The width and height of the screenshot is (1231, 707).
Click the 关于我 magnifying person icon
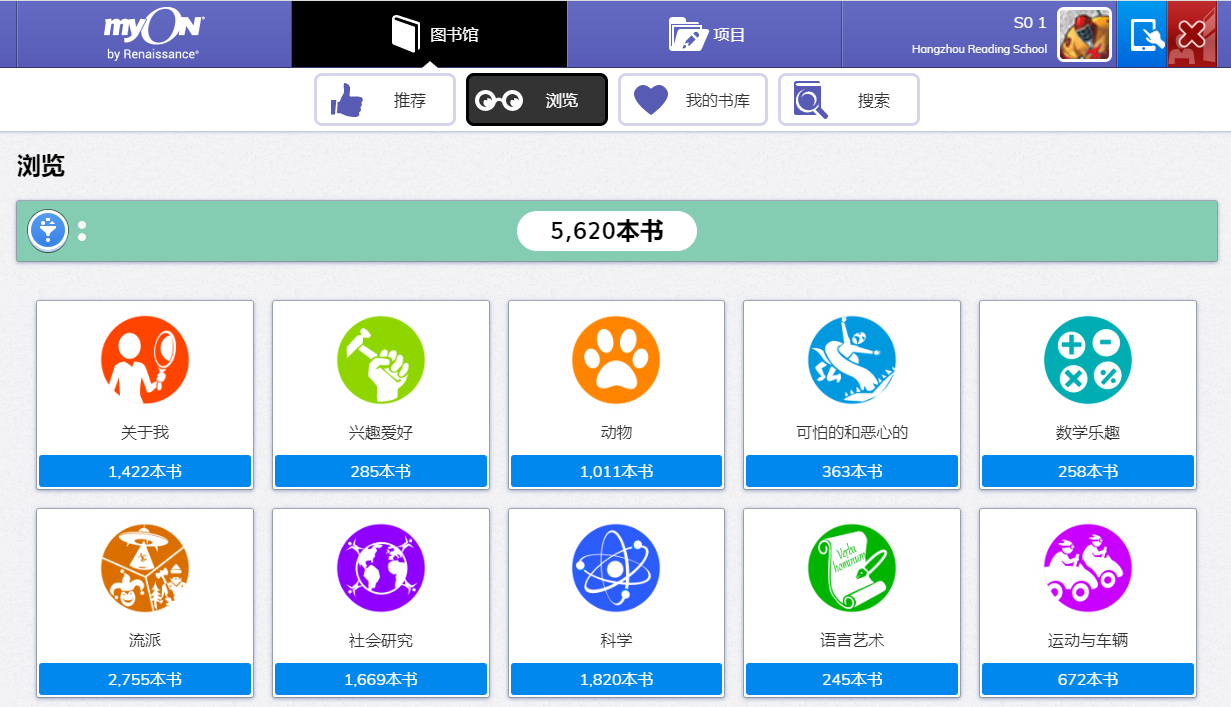(x=144, y=361)
